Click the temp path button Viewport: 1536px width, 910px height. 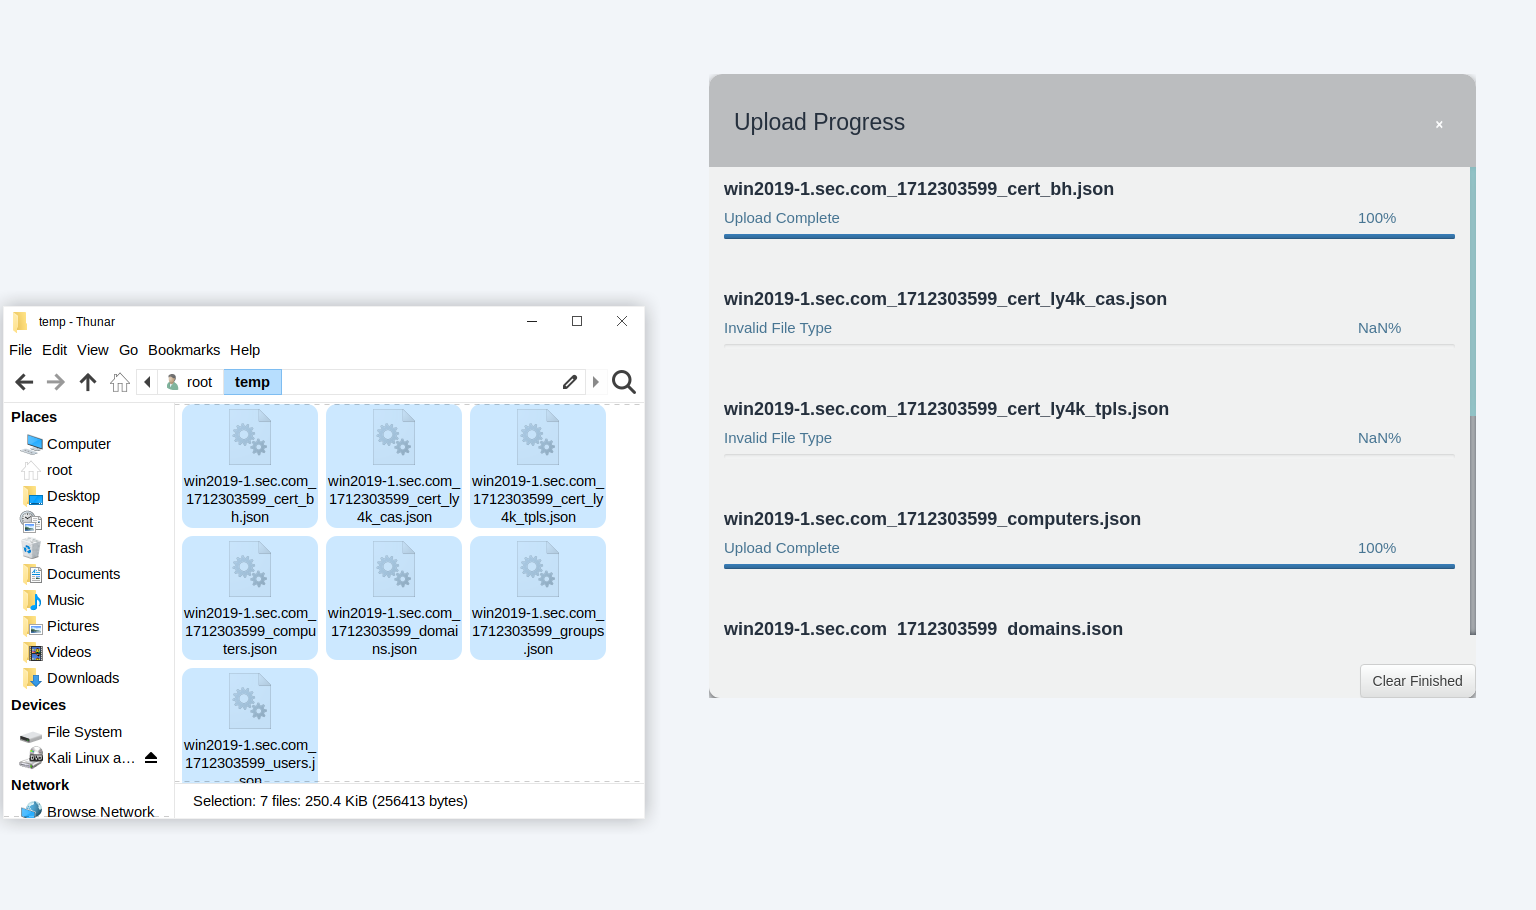[252, 382]
